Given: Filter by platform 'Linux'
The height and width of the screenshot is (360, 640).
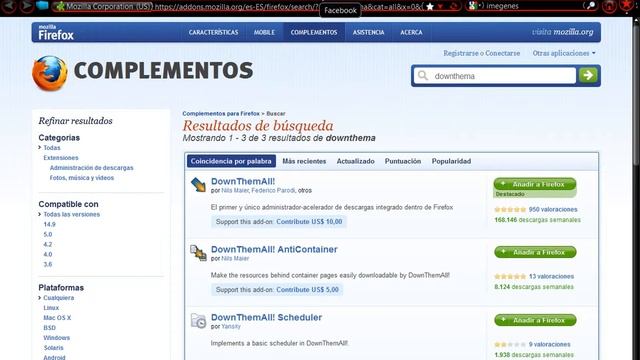Looking at the screenshot, I should tap(51, 308).
